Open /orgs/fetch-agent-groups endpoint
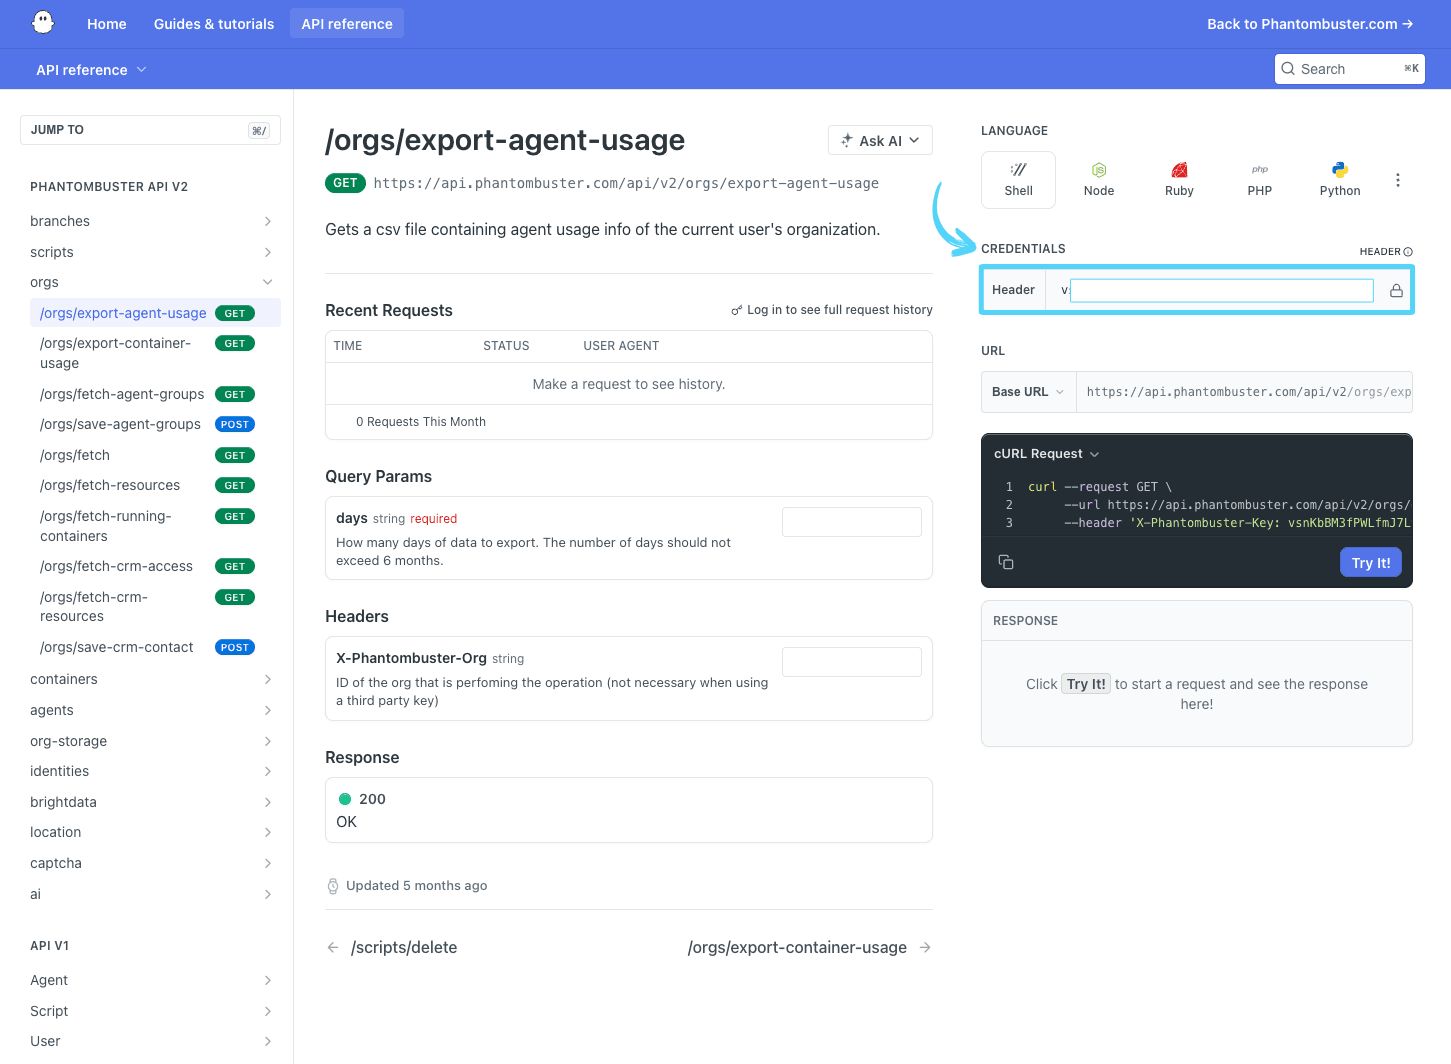This screenshot has width=1451, height=1064. coord(155,394)
